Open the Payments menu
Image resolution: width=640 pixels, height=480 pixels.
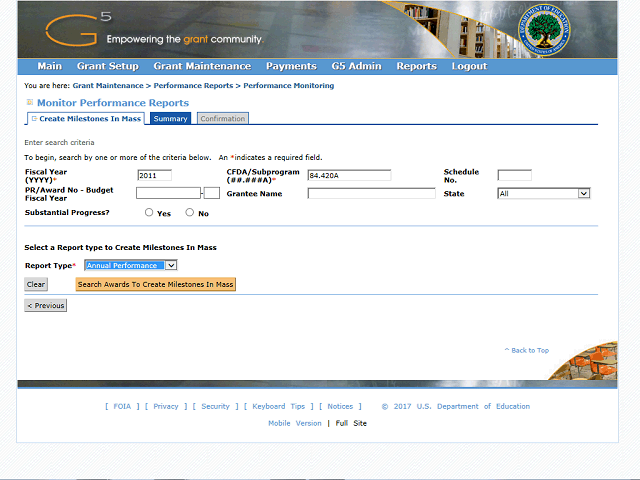tap(291, 66)
